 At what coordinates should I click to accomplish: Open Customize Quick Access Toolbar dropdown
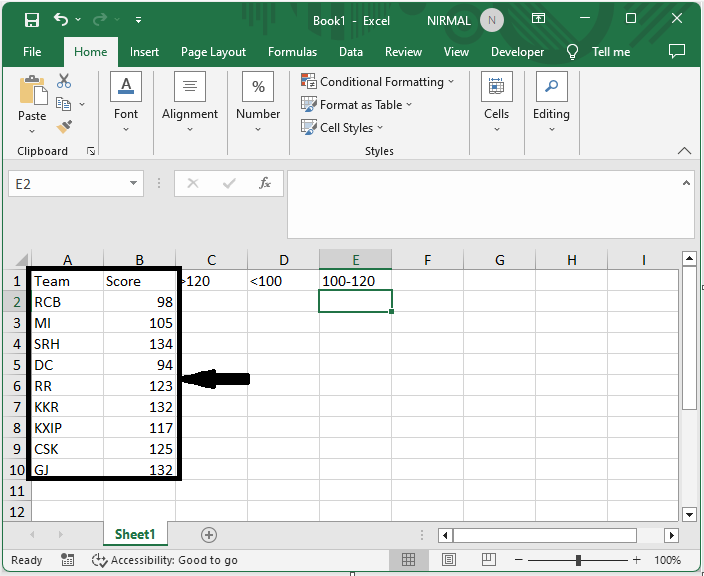pos(139,20)
